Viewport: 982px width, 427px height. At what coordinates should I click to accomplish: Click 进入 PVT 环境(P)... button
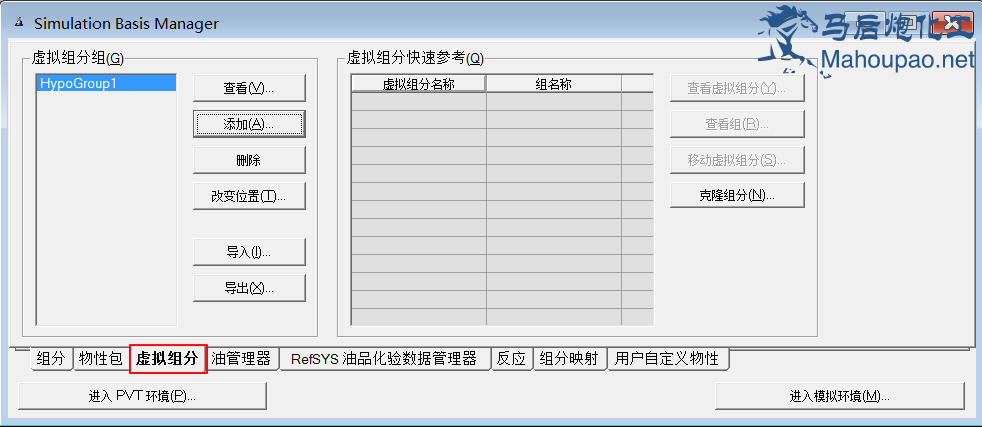pyautogui.click(x=142, y=396)
